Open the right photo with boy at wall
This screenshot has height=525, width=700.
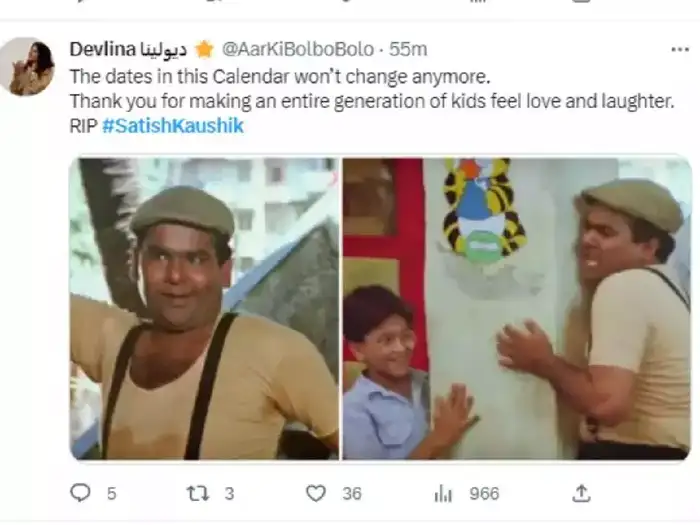coord(516,308)
